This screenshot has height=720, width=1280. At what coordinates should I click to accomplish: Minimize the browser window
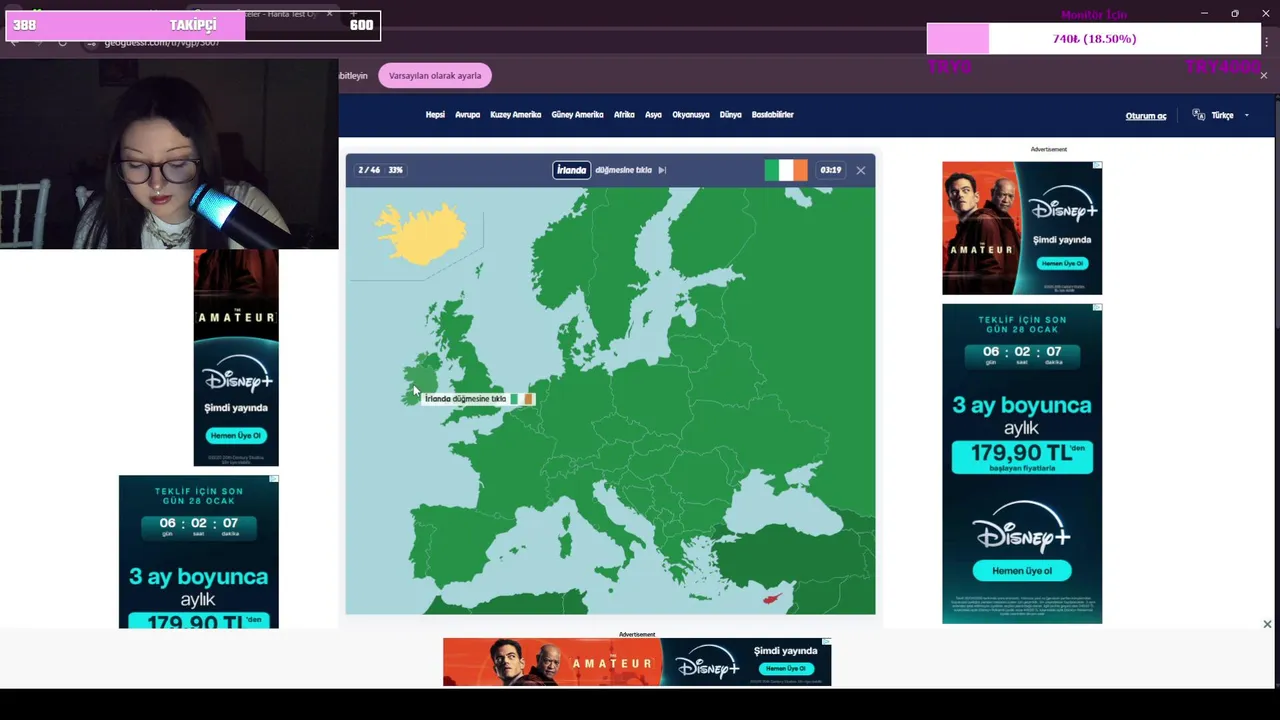tap(1204, 13)
